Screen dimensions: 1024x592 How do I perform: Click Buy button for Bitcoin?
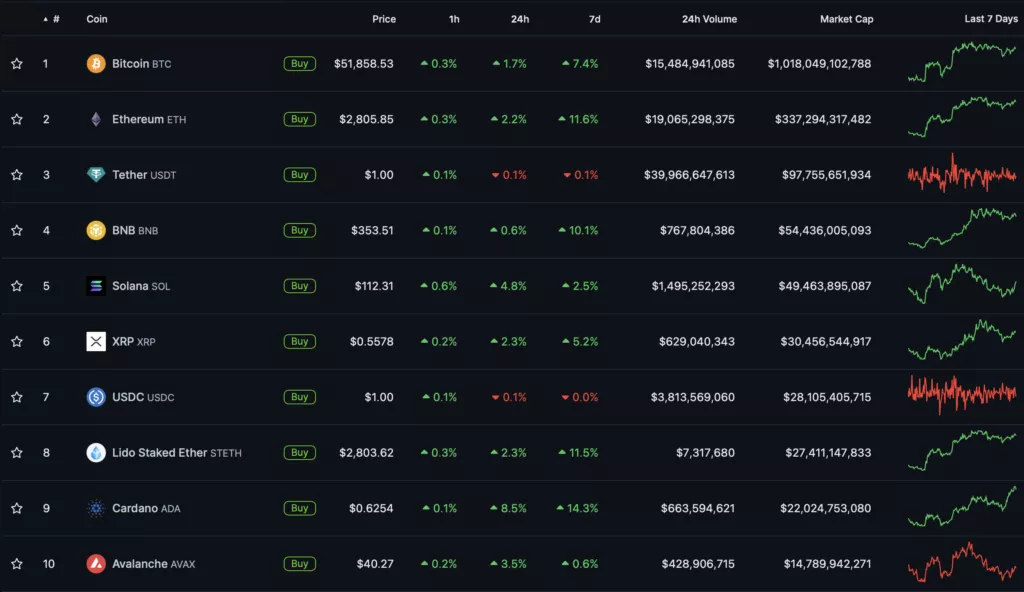click(x=300, y=63)
